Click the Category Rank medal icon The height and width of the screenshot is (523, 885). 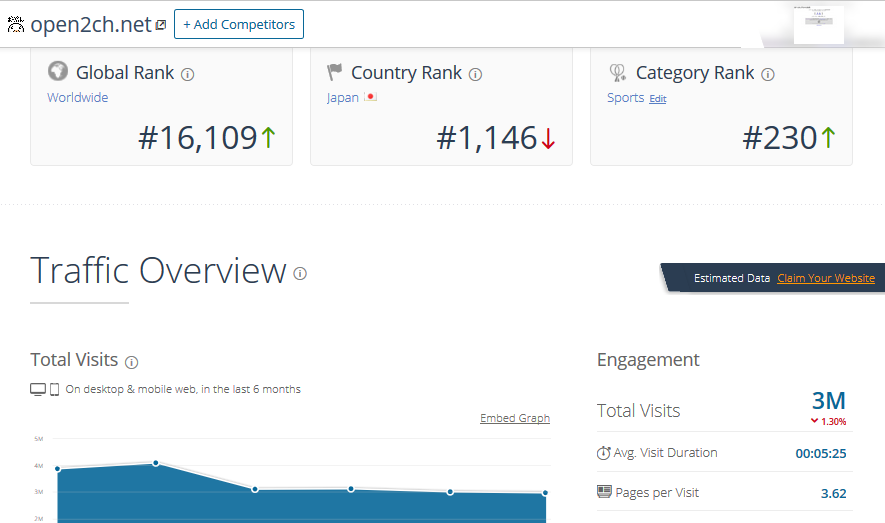(x=617, y=72)
